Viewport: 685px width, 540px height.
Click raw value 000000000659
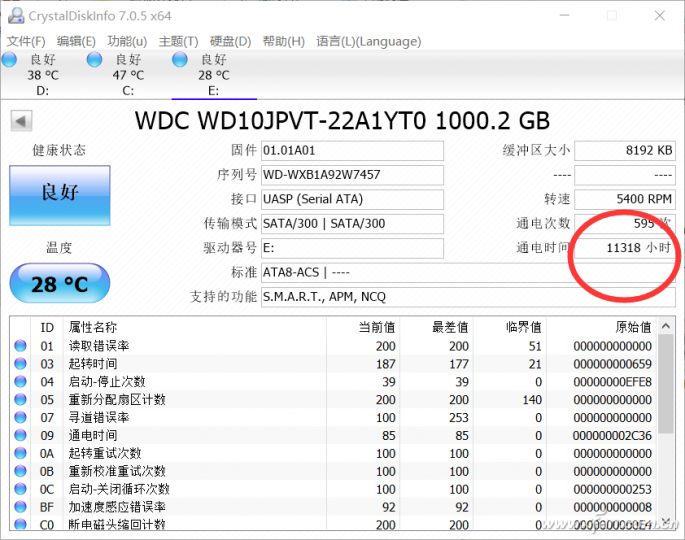[612, 364]
